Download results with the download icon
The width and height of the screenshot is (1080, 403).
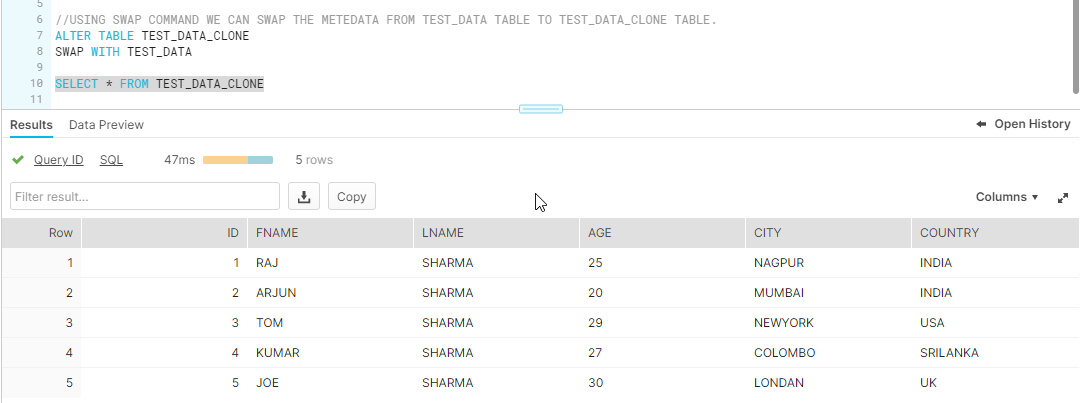(x=304, y=196)
